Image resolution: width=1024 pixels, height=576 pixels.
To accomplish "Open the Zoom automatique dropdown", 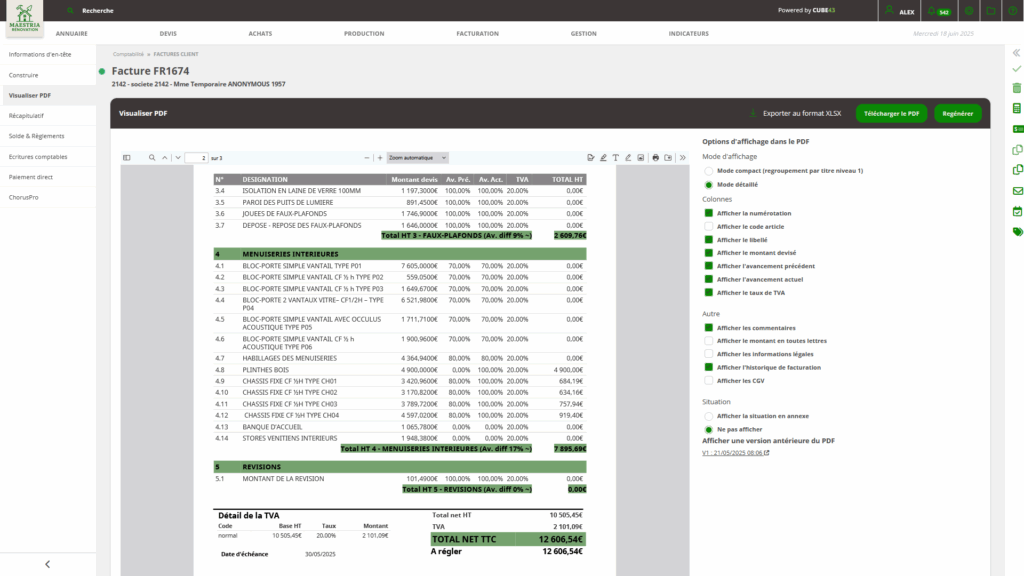I will [x=417, y=158].
